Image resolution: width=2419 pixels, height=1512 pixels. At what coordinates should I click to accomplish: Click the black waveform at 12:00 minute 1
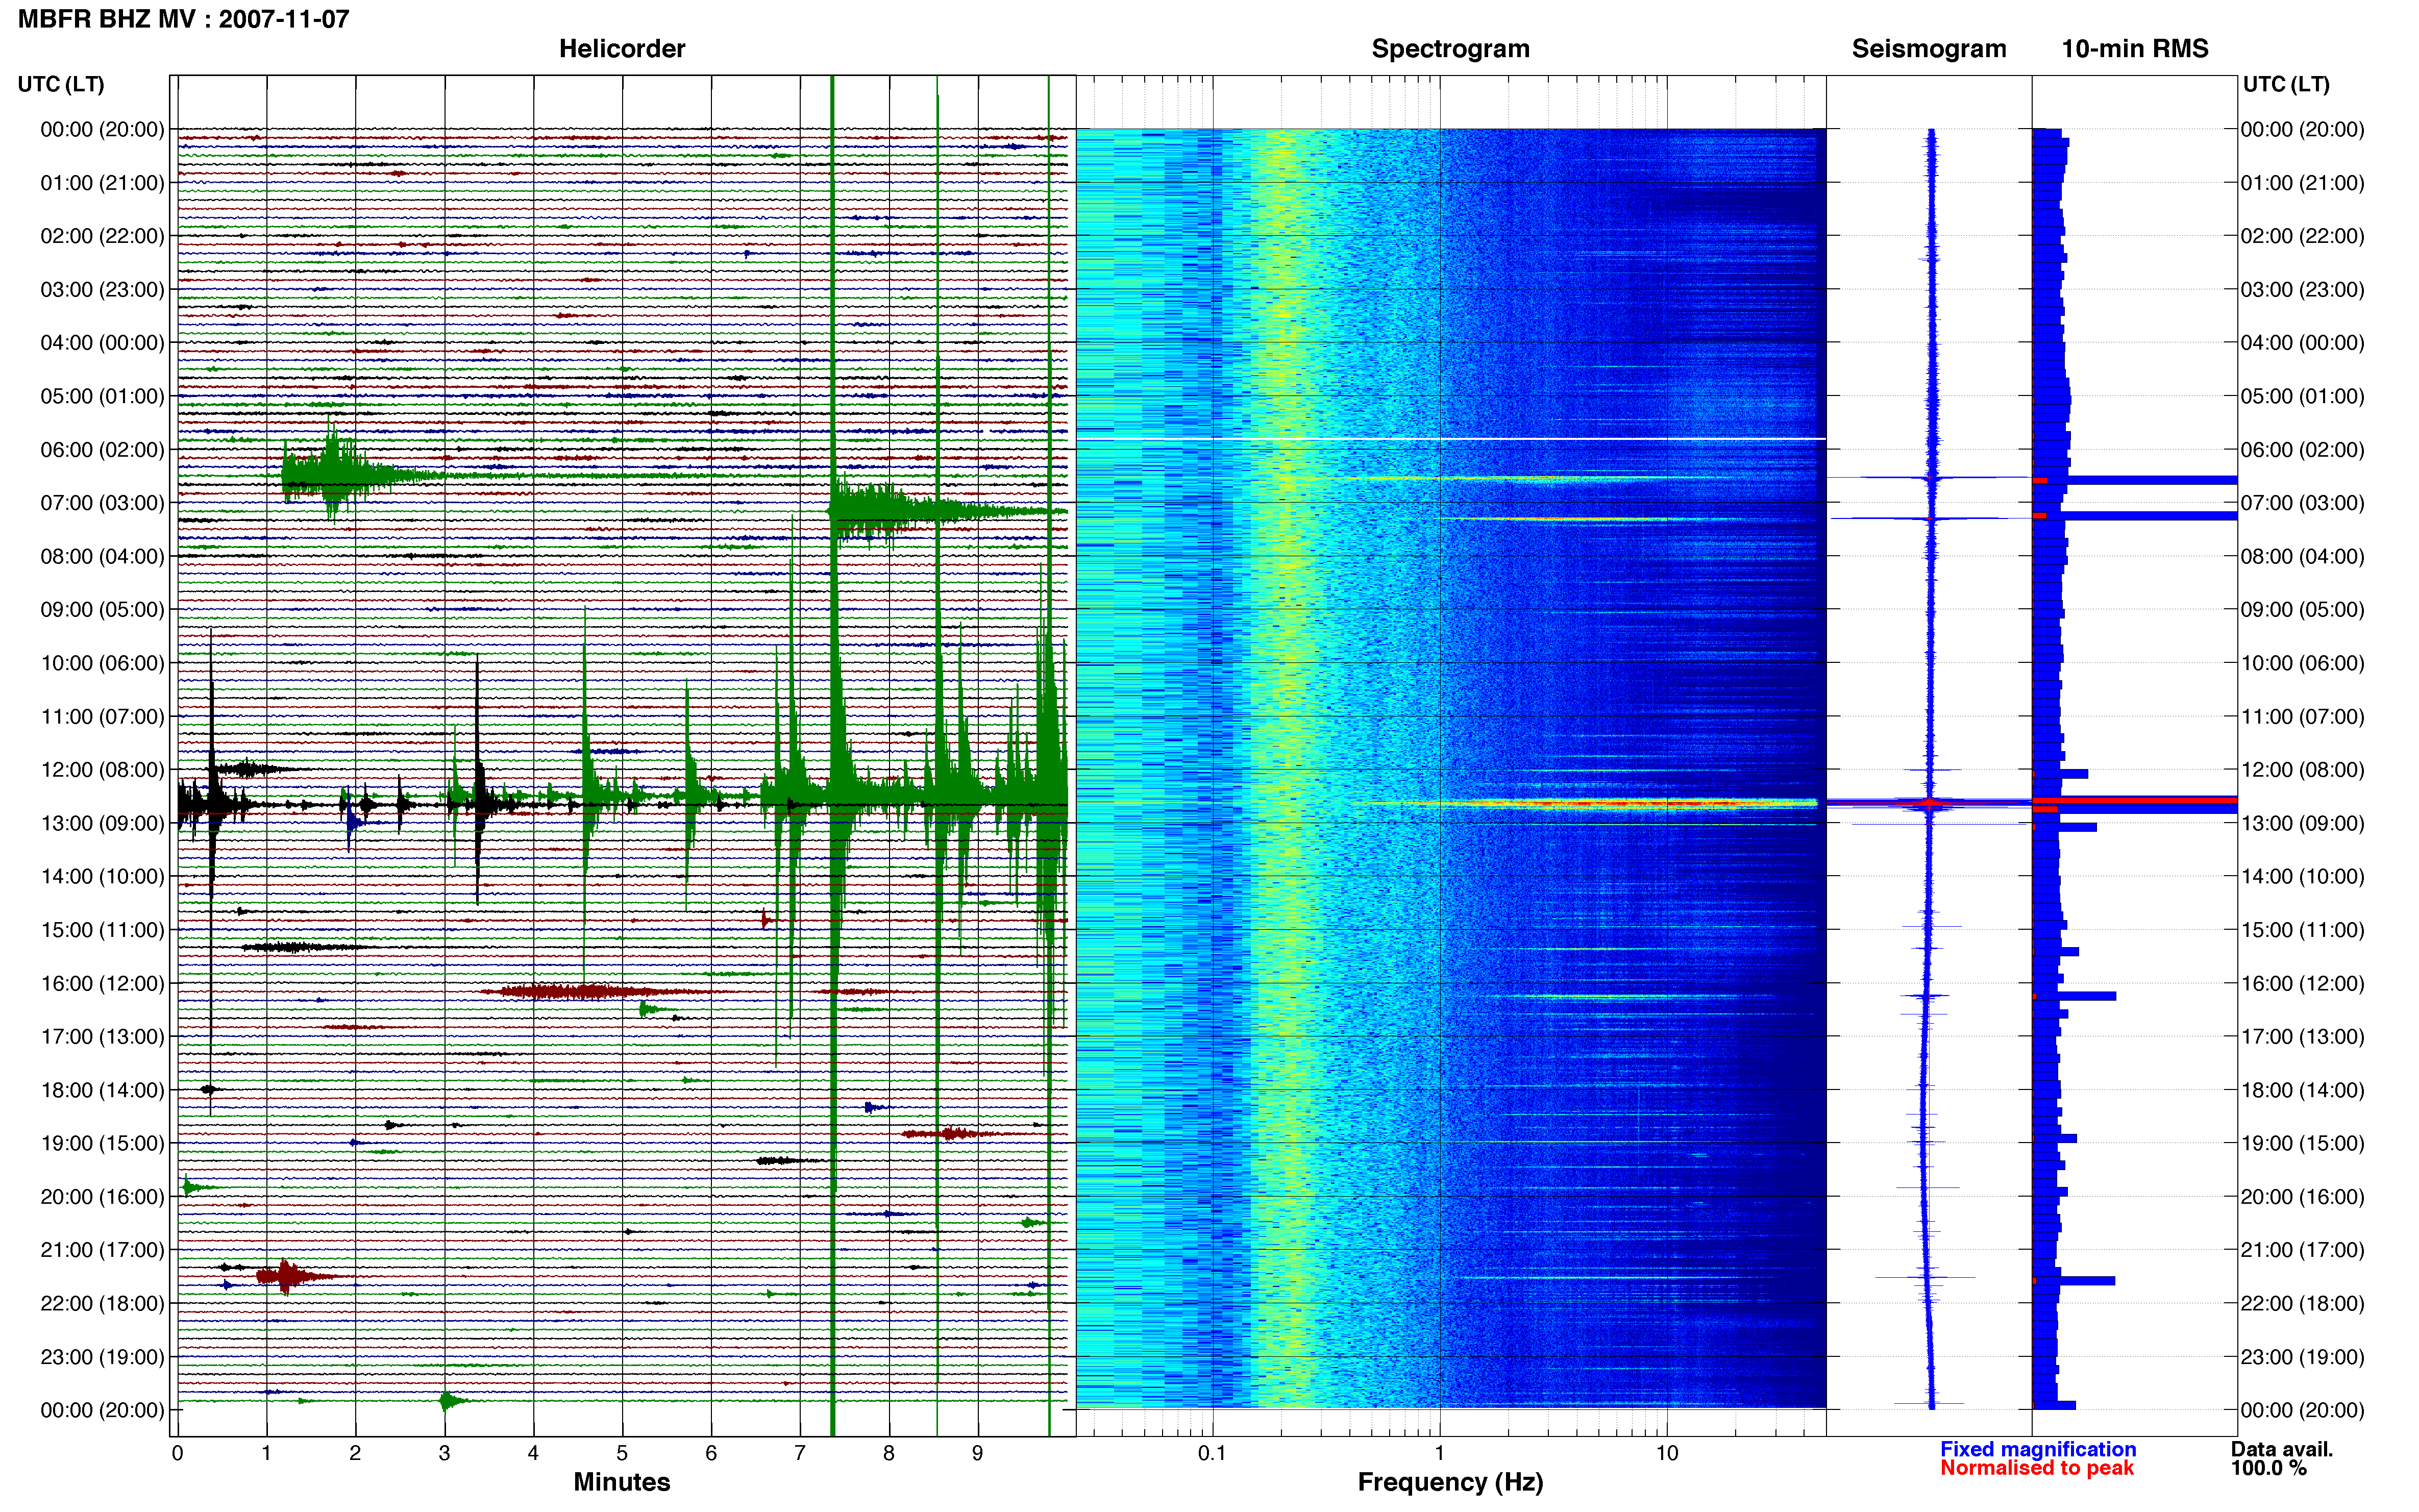(x=250, y=769)
